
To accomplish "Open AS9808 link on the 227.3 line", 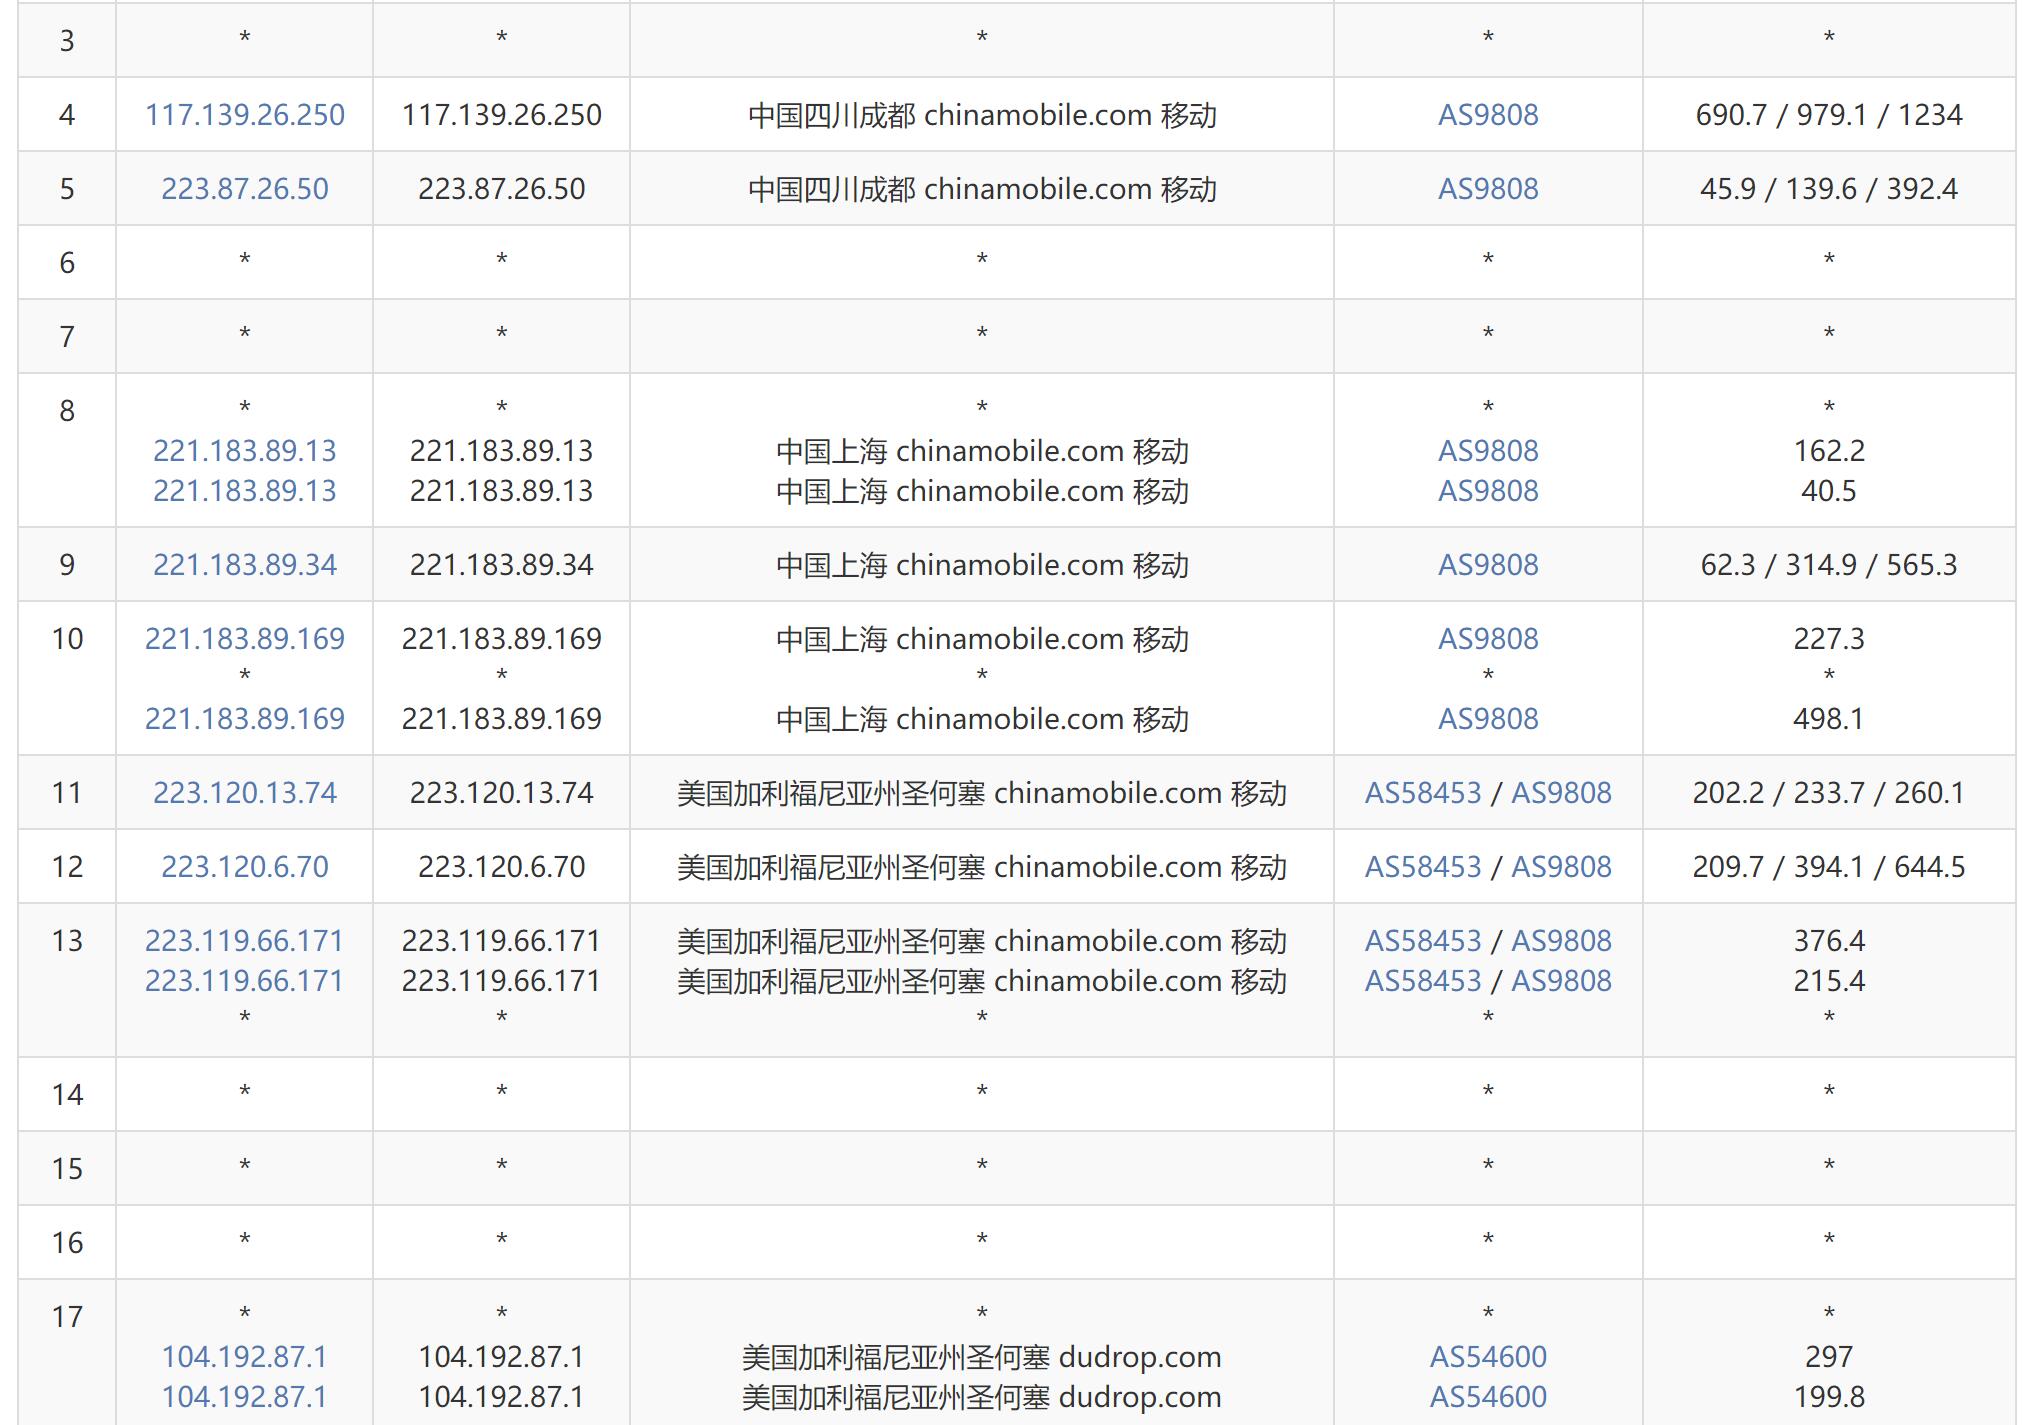I will click(1488, 639).
